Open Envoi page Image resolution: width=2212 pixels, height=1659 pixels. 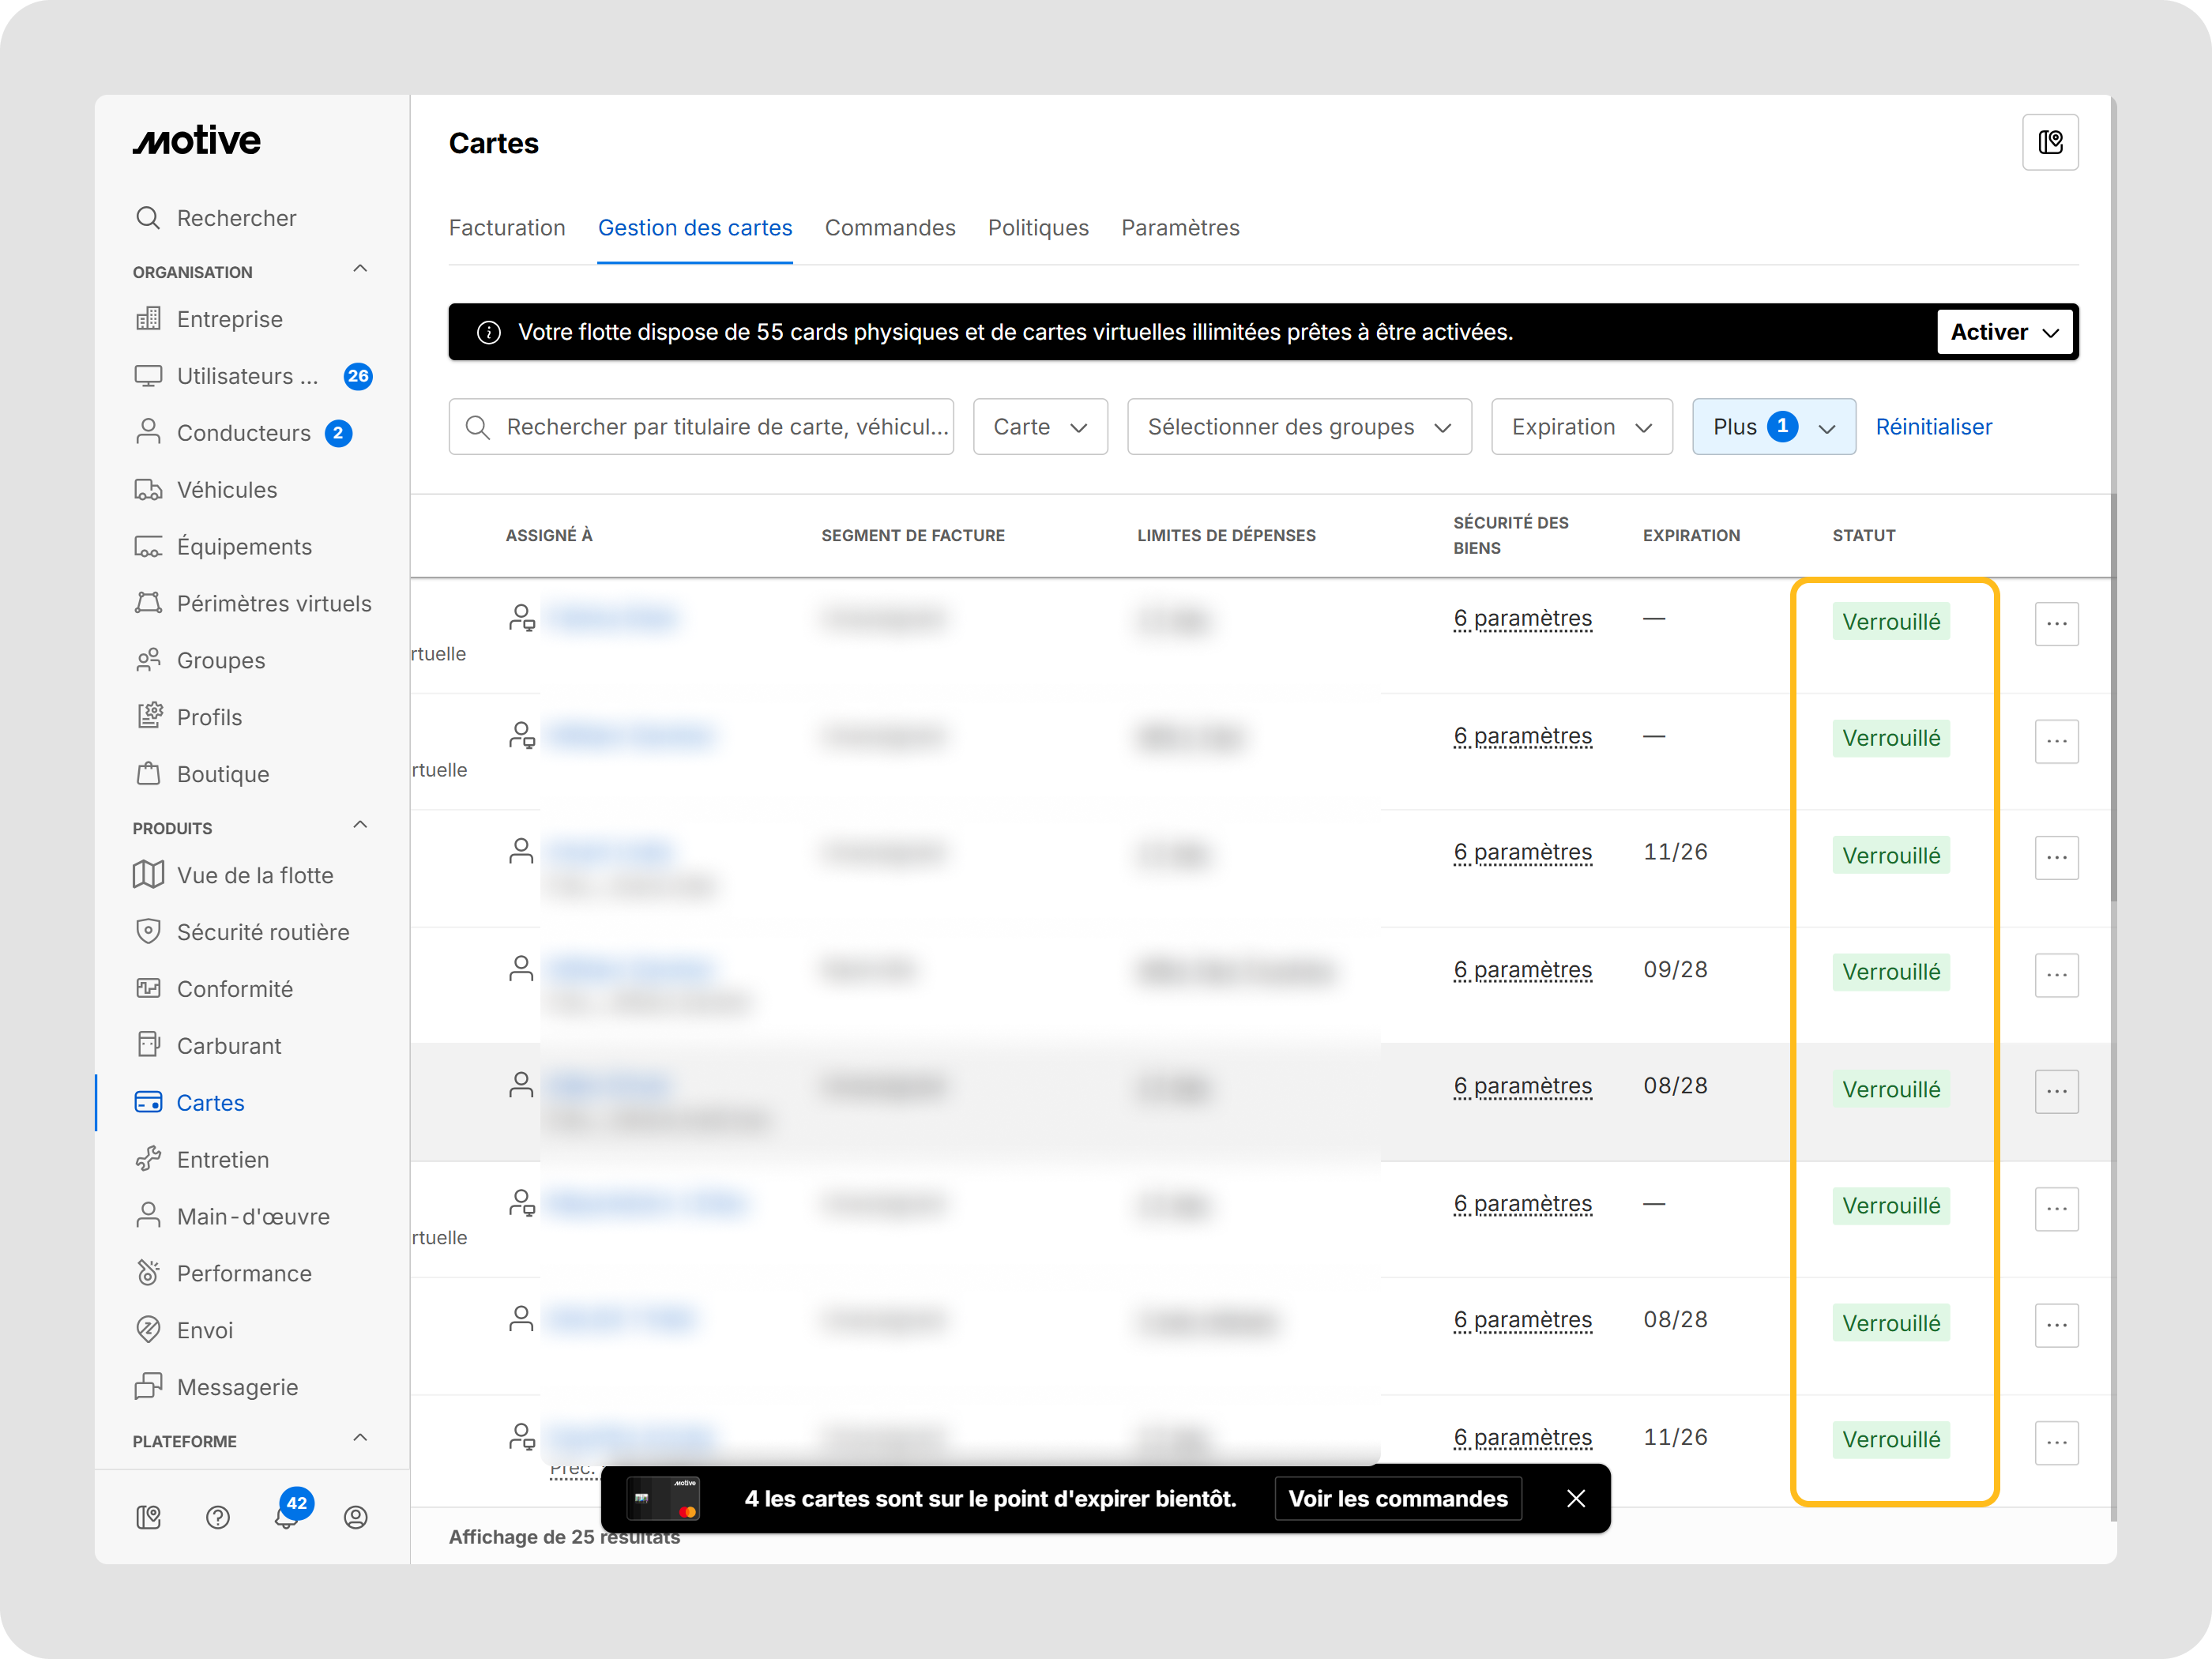184,1332
